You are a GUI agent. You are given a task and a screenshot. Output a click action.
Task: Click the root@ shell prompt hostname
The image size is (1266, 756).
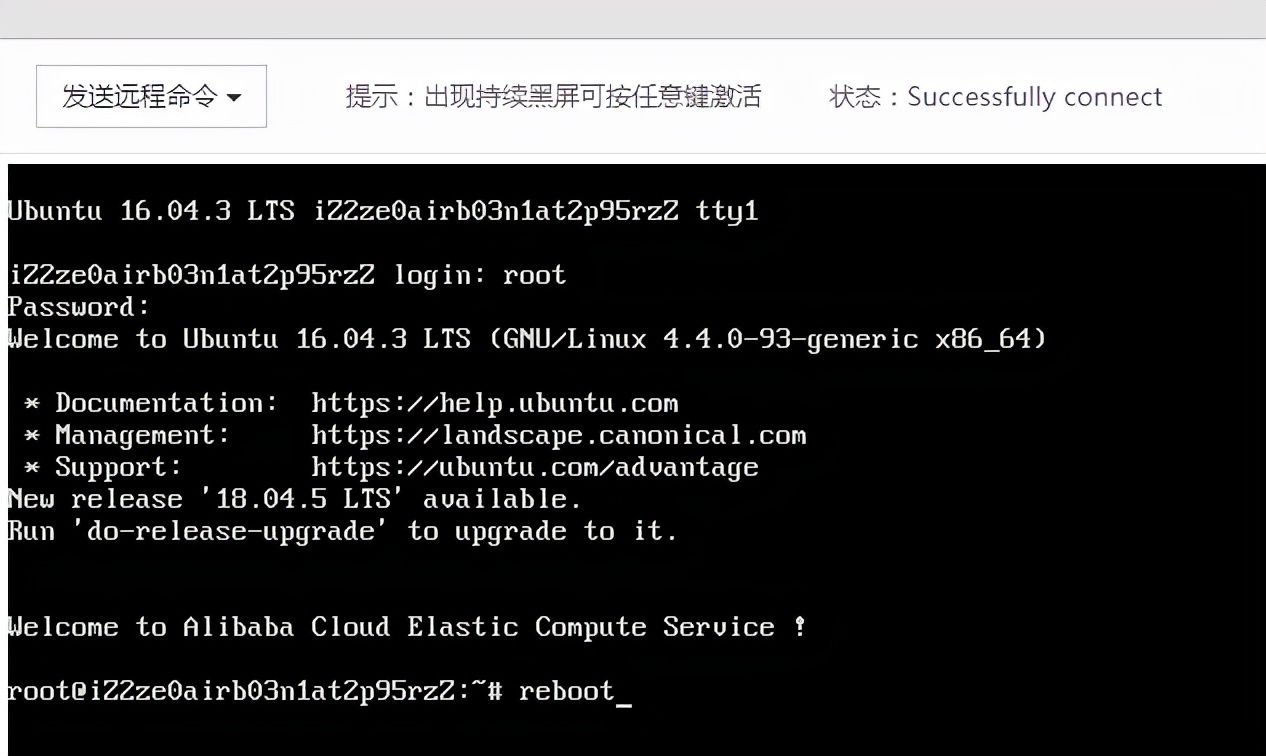(x=240, y=691)
